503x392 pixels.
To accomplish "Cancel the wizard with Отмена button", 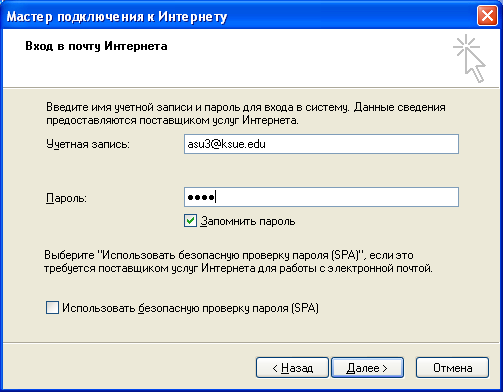I will [x=452, y=368].
